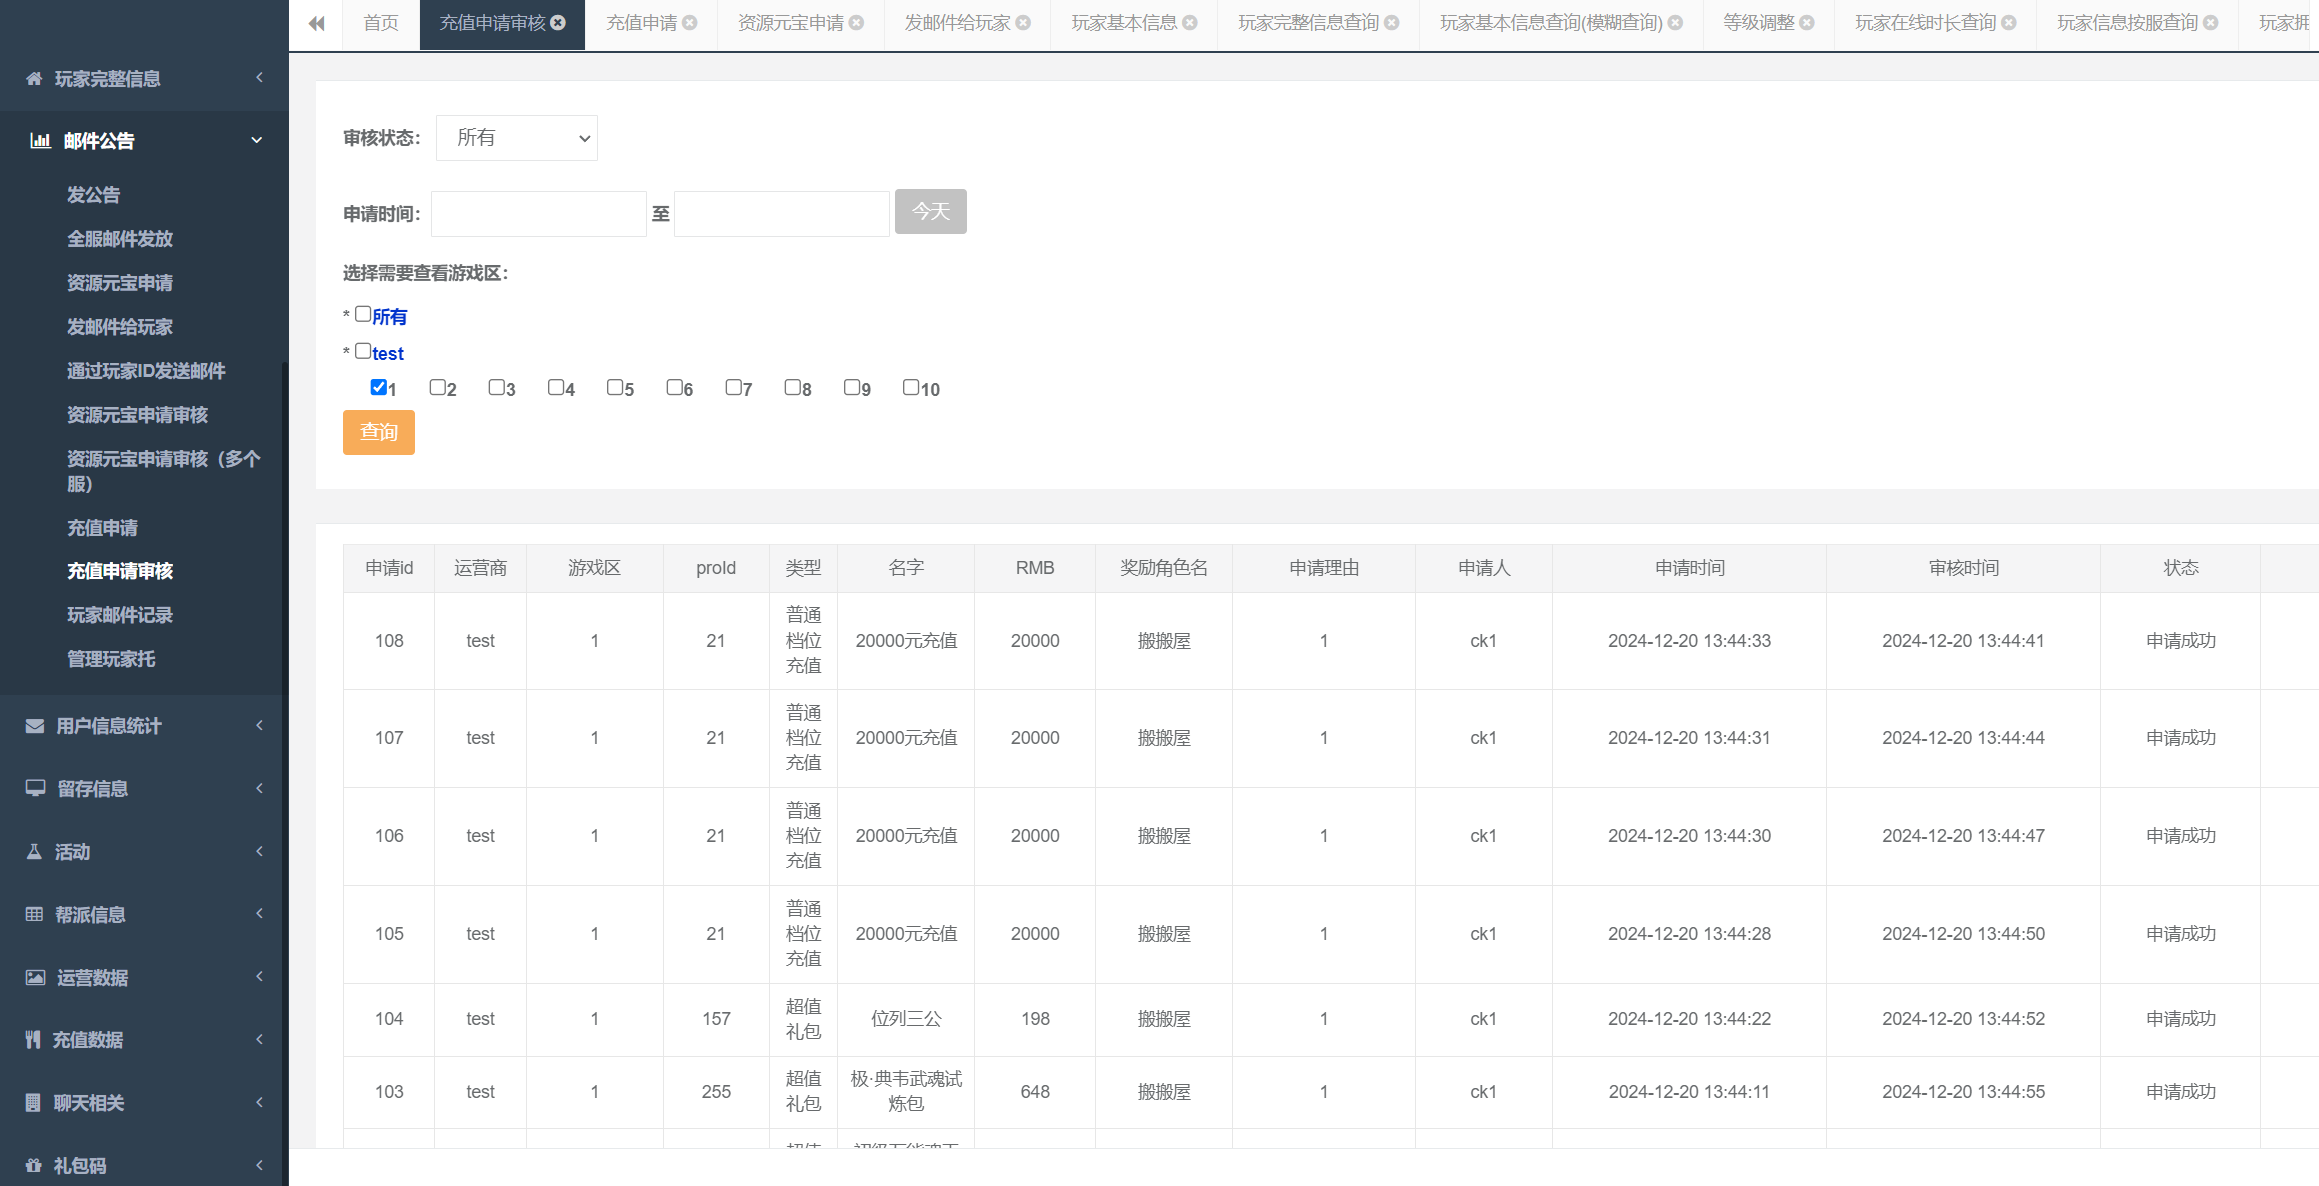
Task: Click the start date 申请时间 input field
Action: coord(538,214)
